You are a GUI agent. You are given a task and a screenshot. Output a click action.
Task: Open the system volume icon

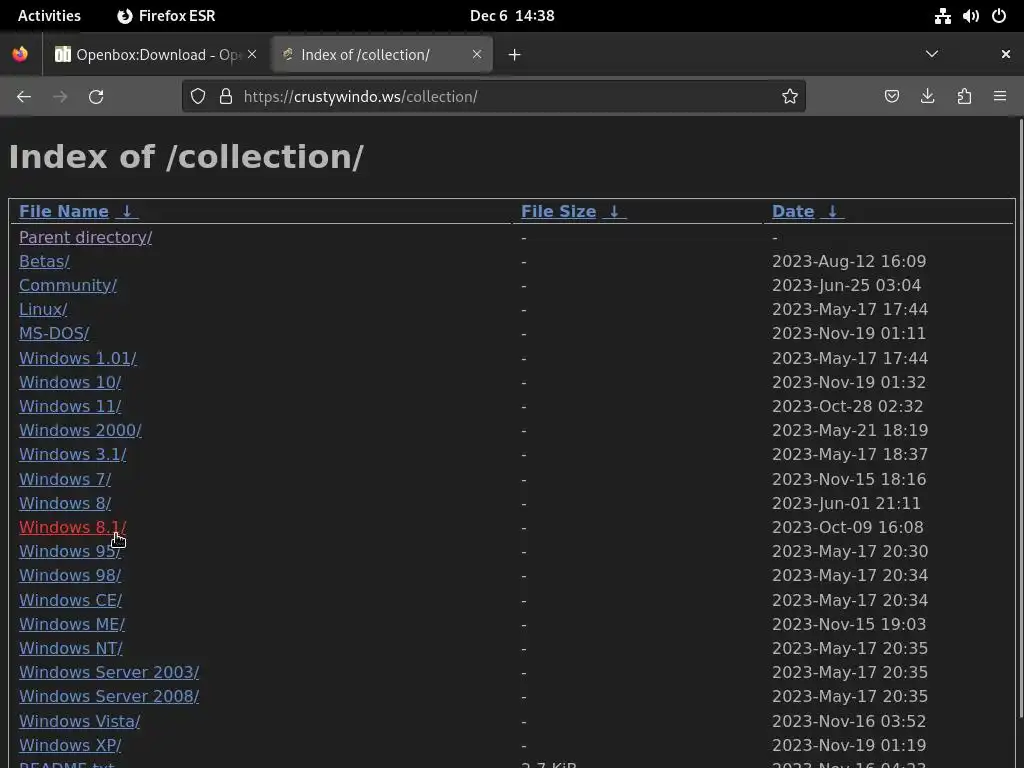pyautogui.click(x=970, y=16)
